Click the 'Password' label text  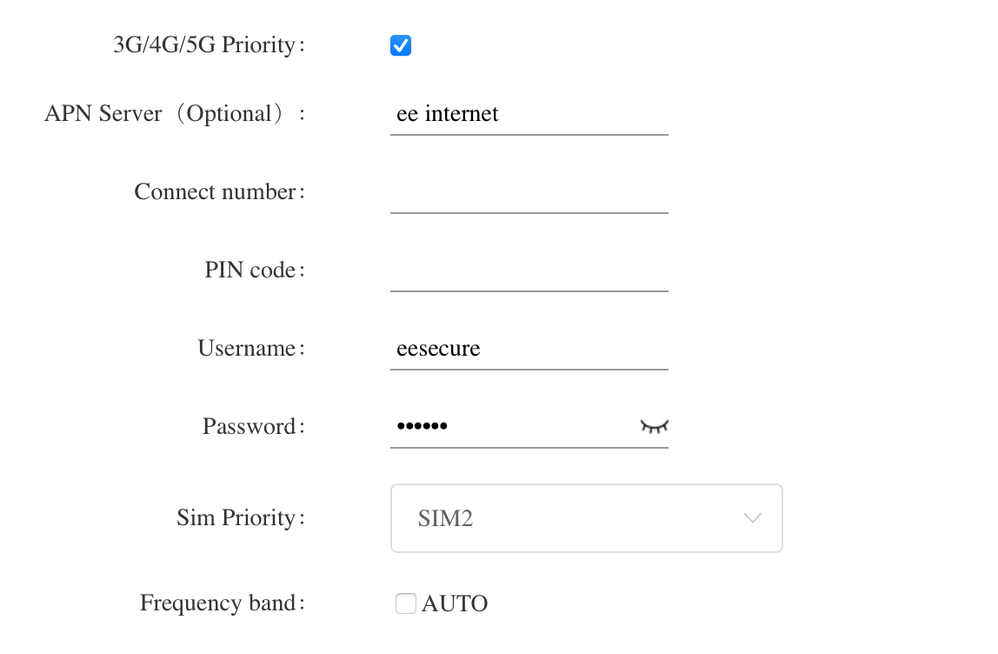252,427
